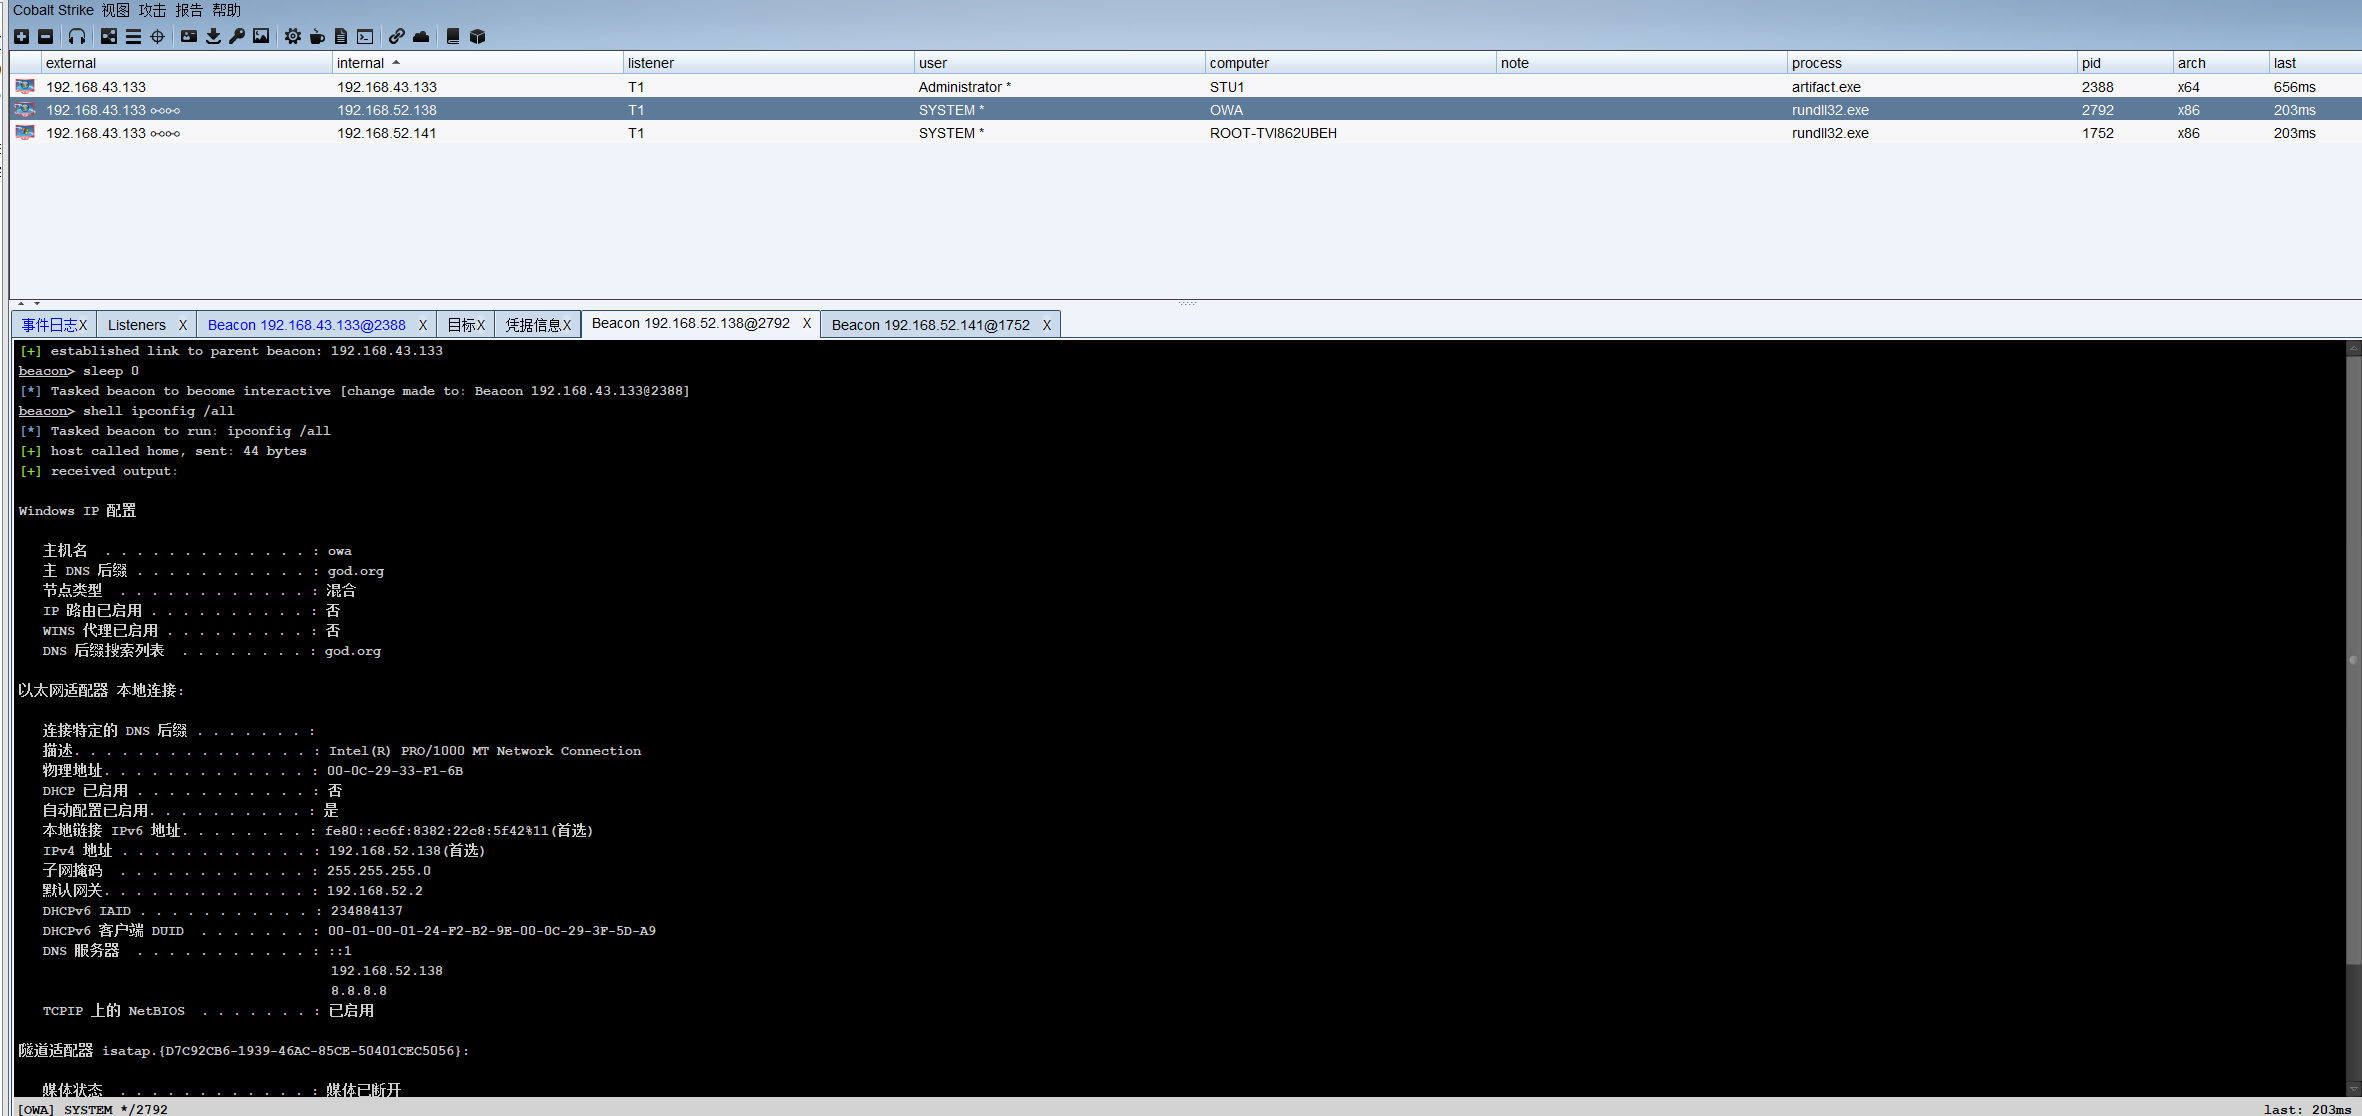Viewport: 2362px width, 1116px height.
Task: Click the external column header
Action: point(71,63)
